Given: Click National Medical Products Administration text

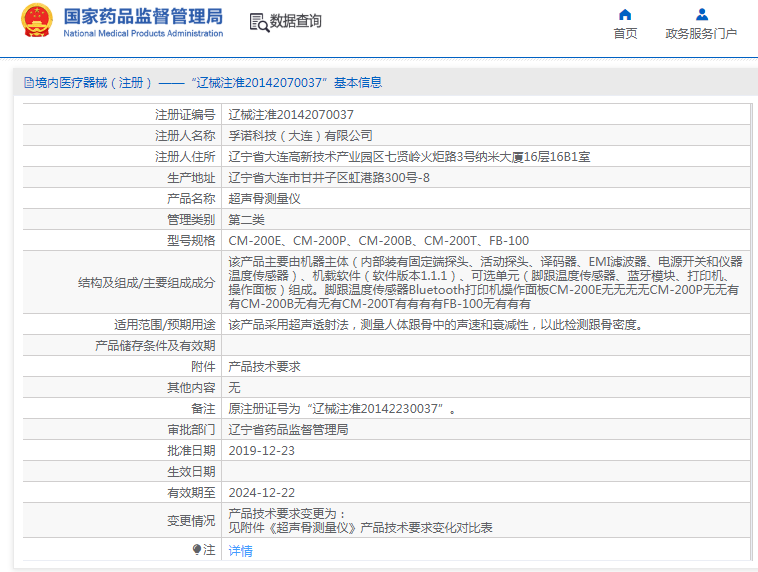Looking at the screenshot, I should [x=144, y=33].
